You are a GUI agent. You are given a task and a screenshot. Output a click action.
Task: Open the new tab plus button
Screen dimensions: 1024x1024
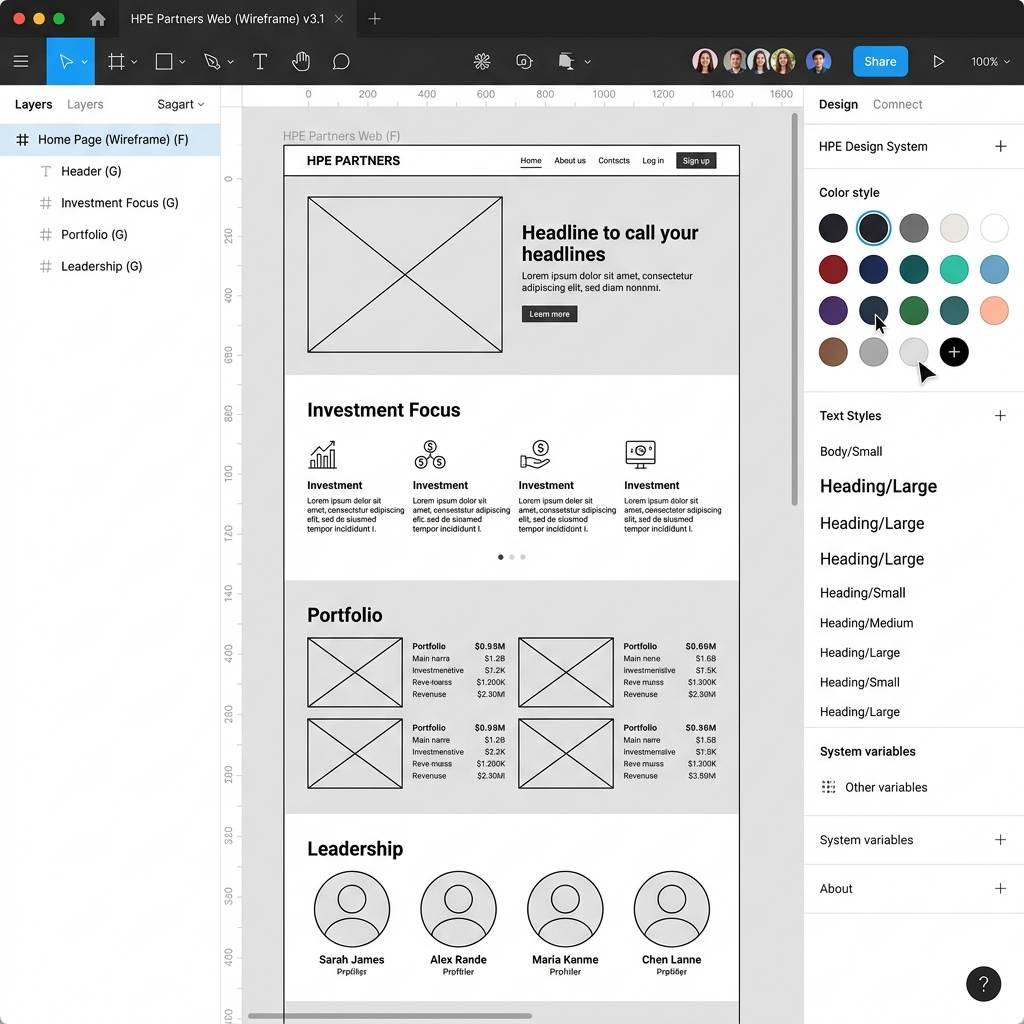(374, 19)
